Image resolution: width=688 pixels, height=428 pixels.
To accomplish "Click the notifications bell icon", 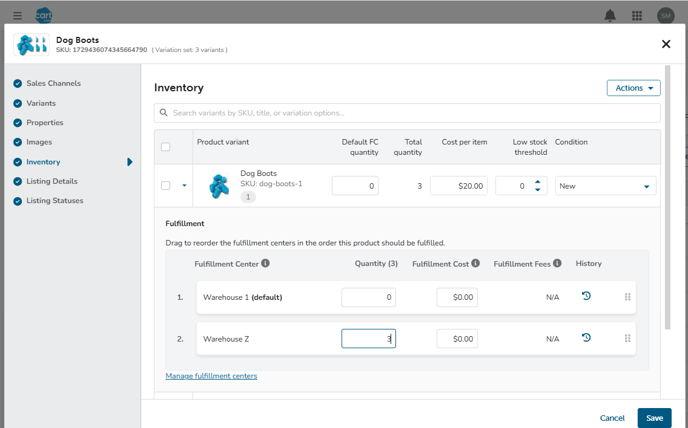I will [x=610, y=16].
